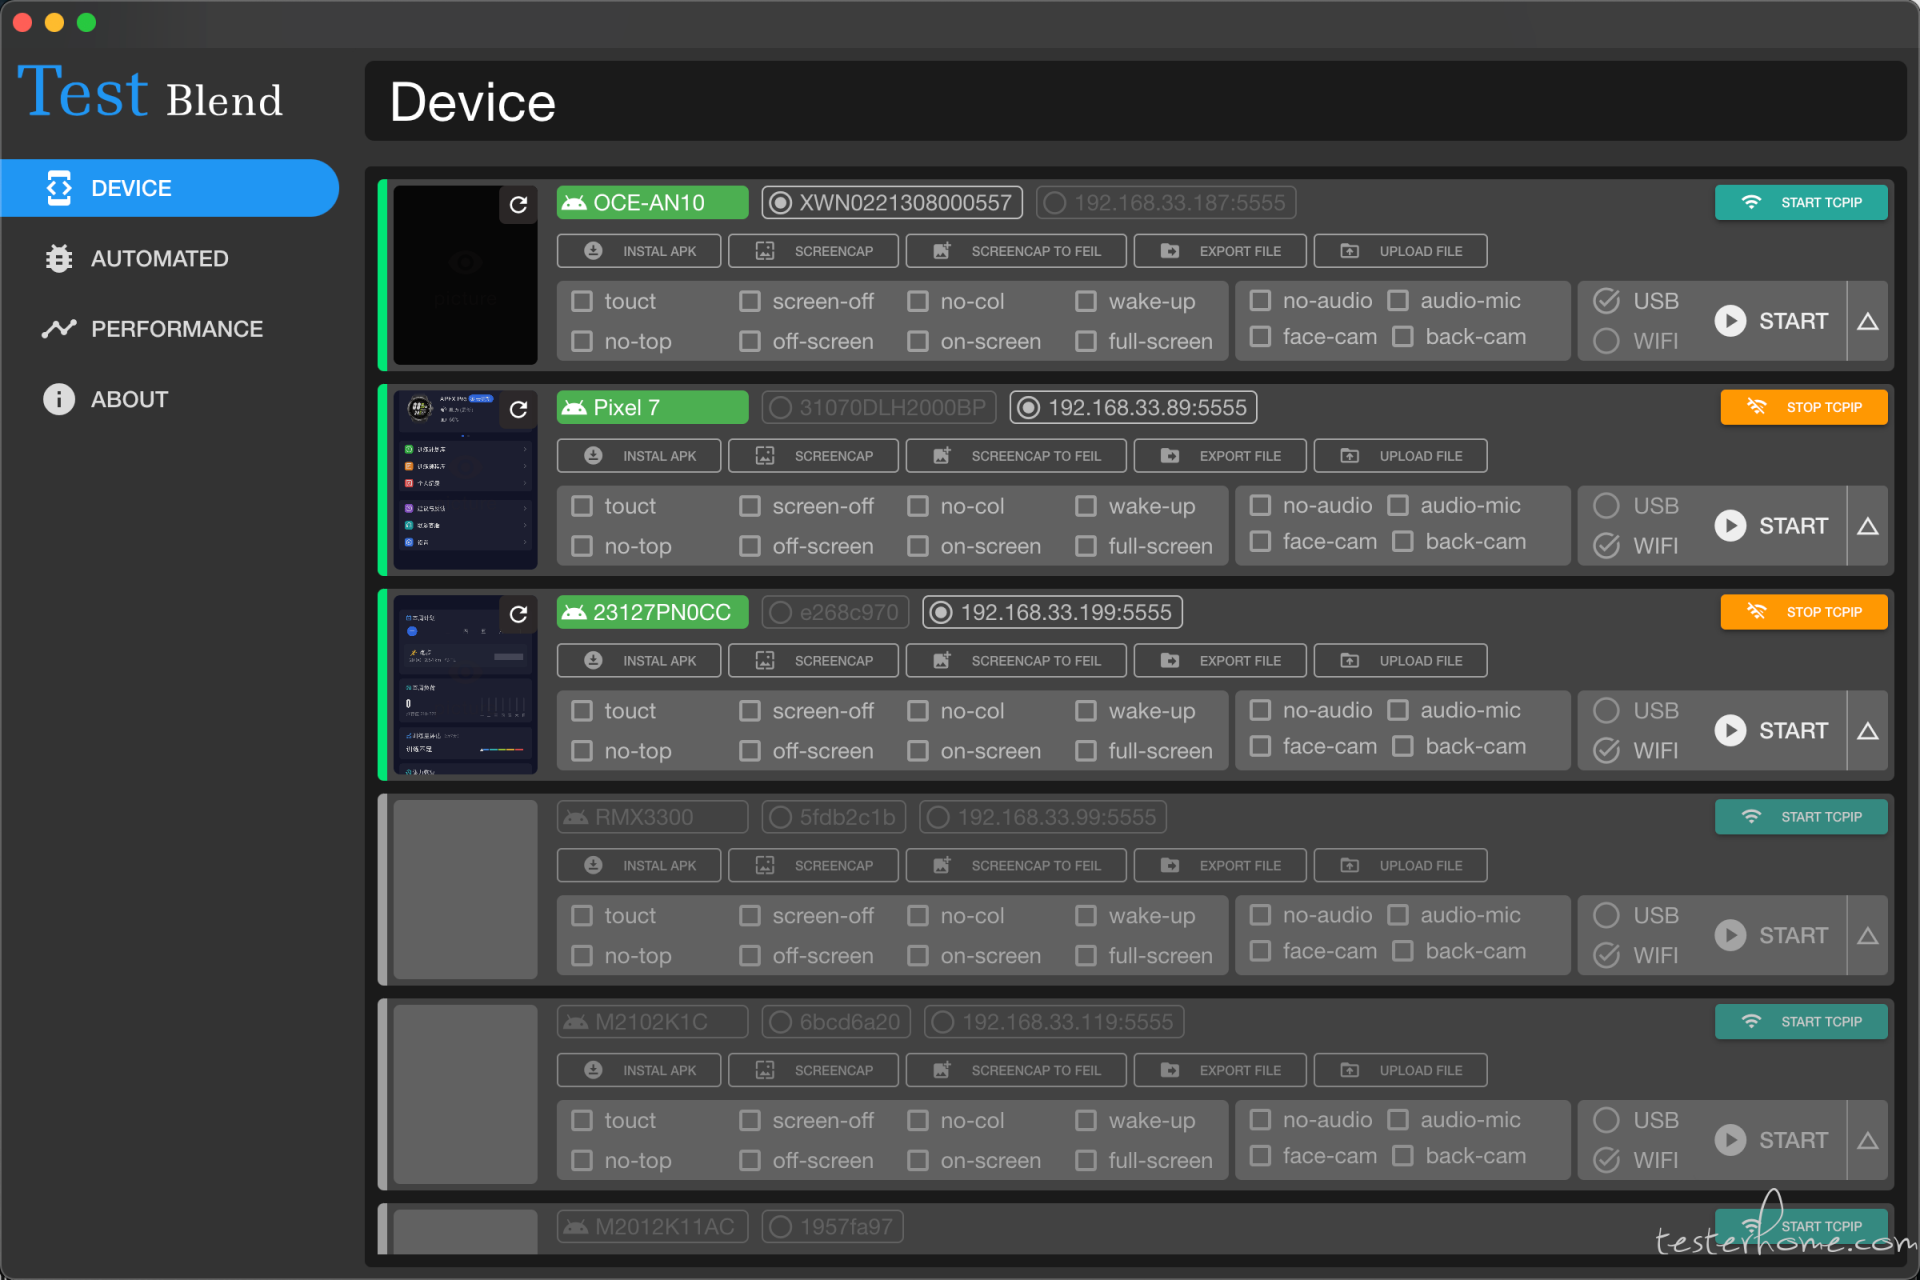1920x1280 pixels.
Task: Enable full-screen checkbox for Pixel 7
Action: [x=1086, y=546]
